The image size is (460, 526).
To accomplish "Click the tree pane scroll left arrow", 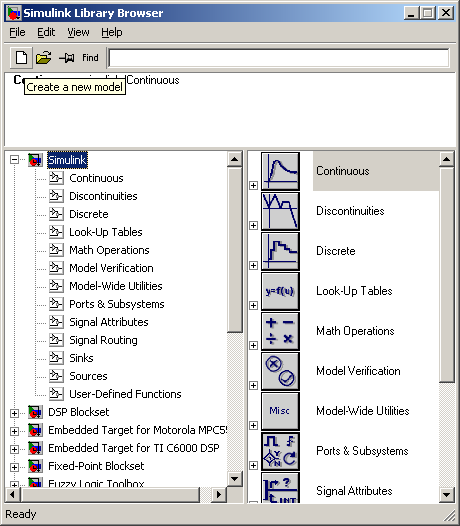I will [x=12, y=494].
